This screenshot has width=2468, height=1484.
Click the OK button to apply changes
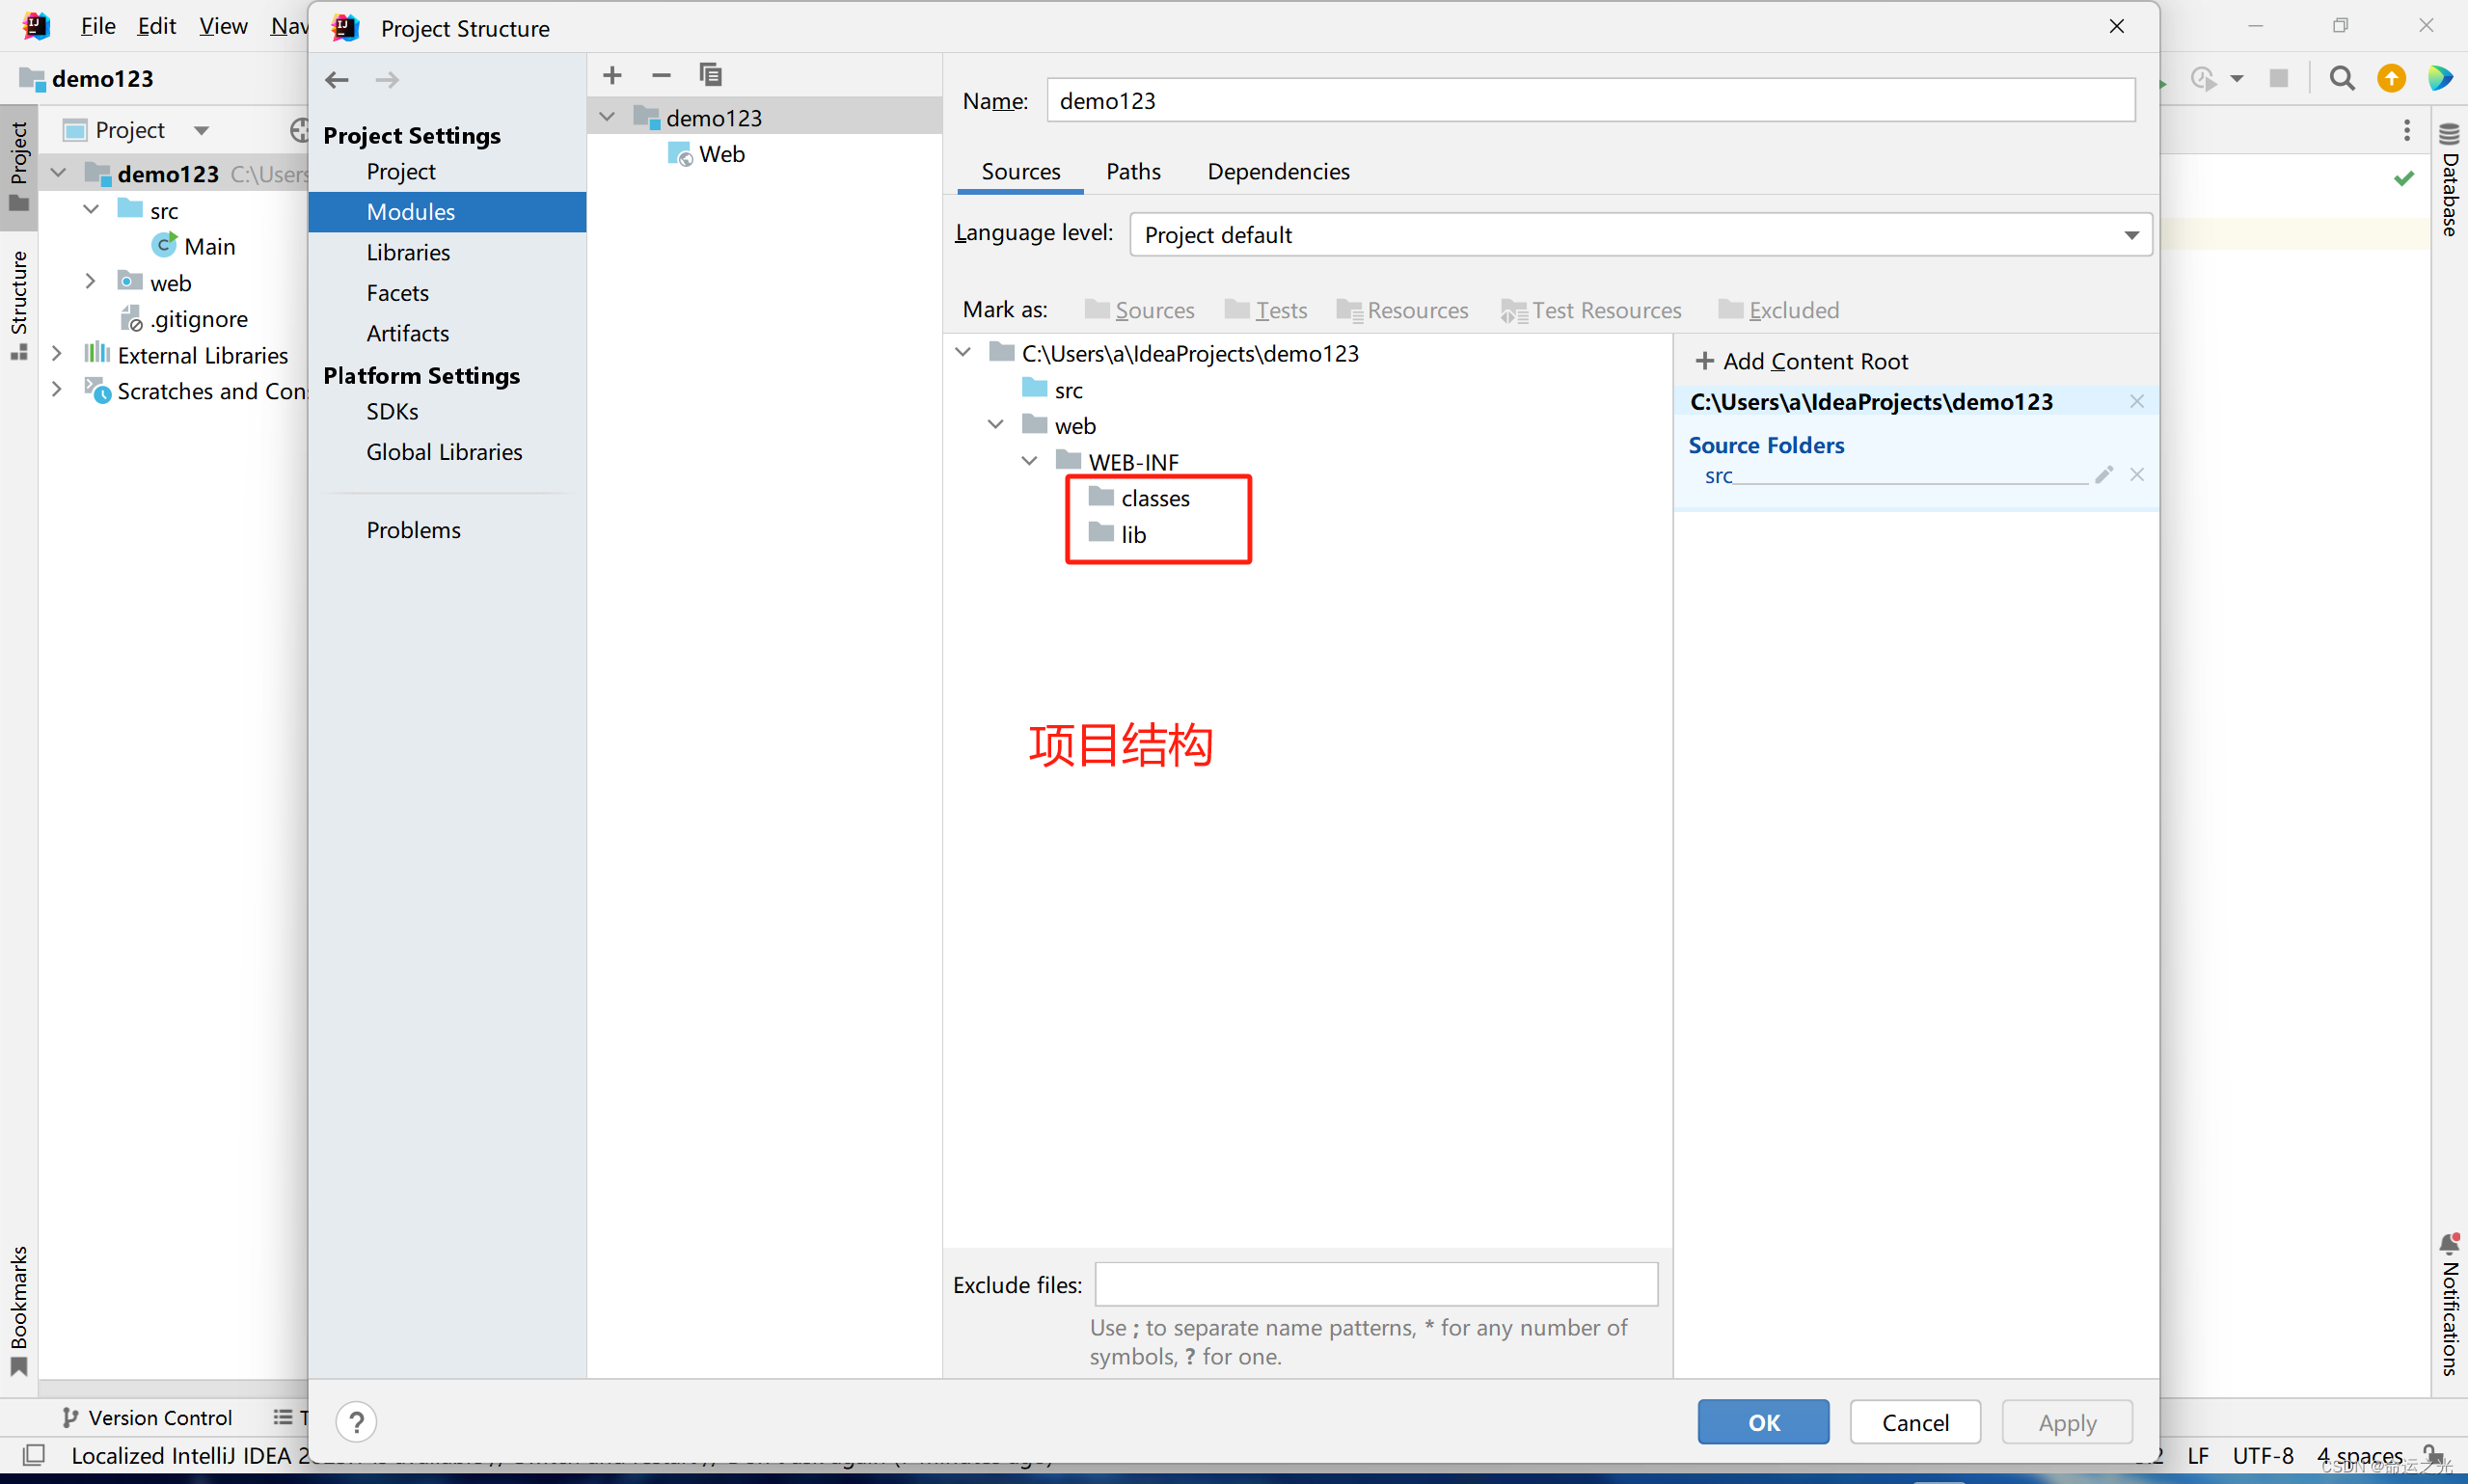pyautogui.click(x=1763, y=1420)
